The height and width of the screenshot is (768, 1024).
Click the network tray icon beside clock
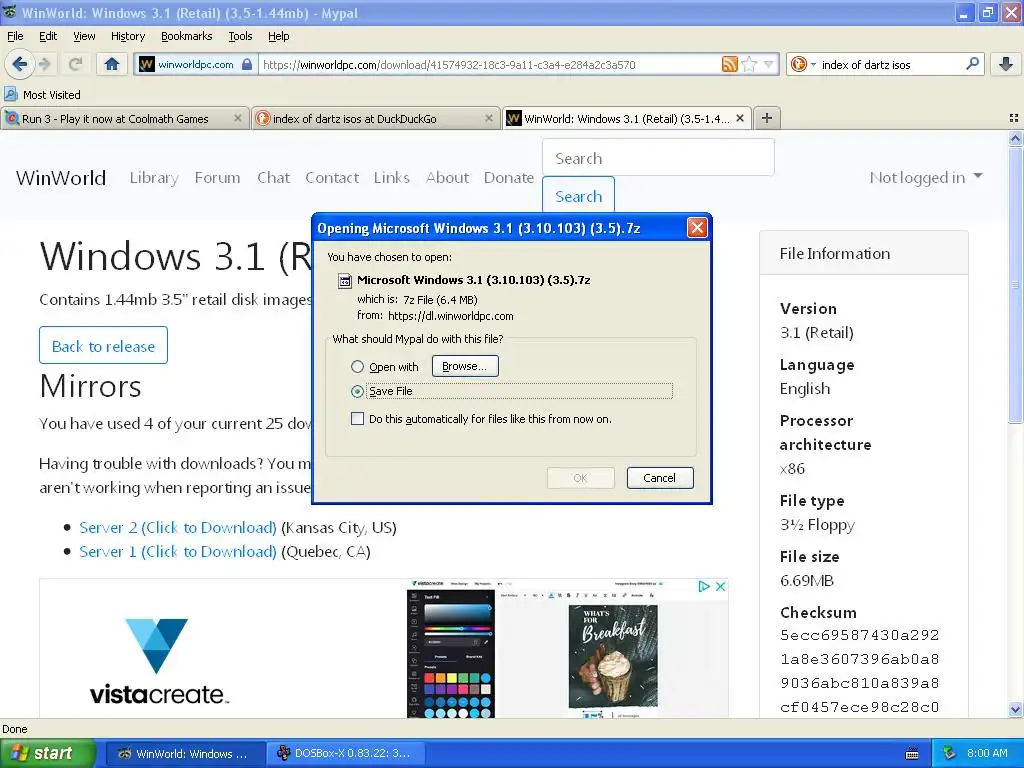pos(950,754)
